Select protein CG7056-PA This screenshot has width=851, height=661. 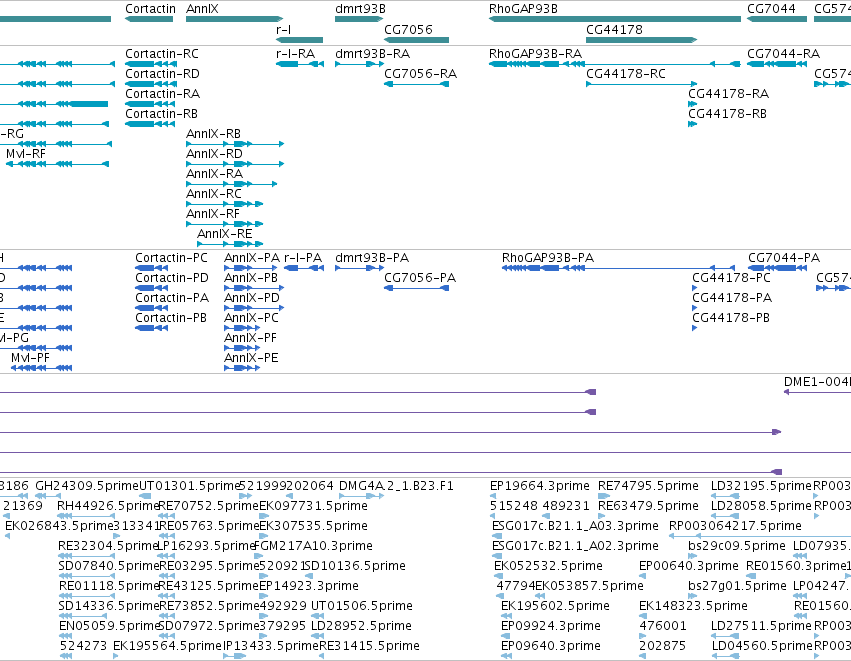pos(420,278)
